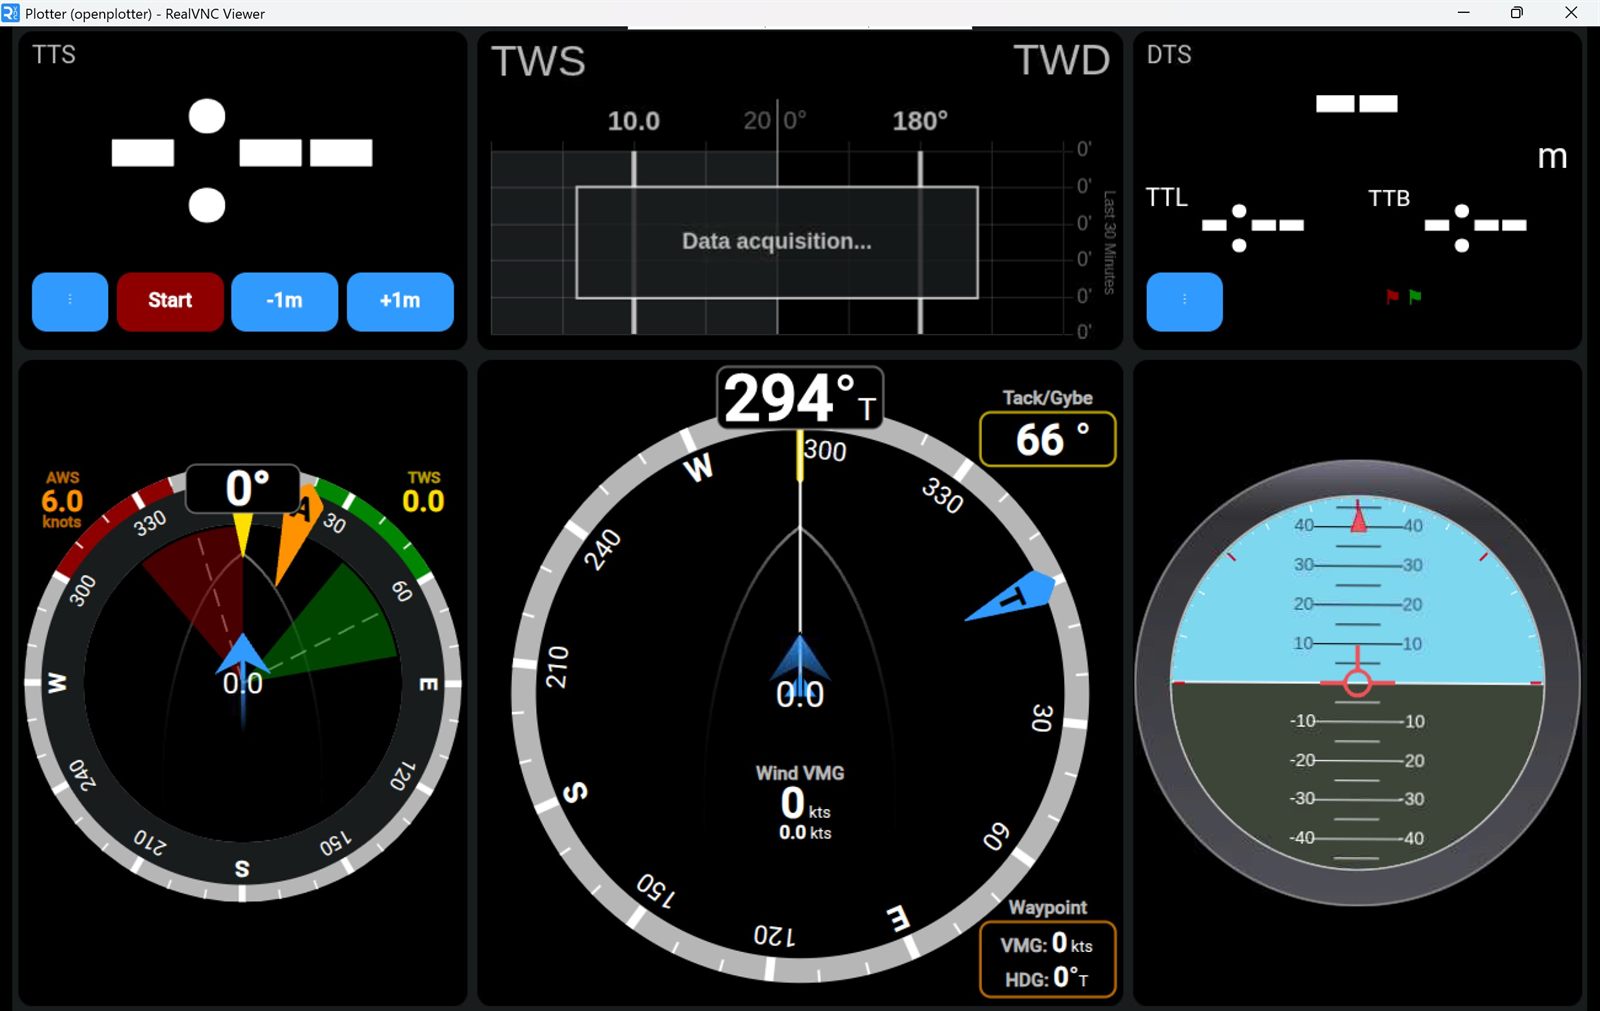
Task: Click the 0° wind angle readout
Action: pyautogui.click(x=243, y=489)
